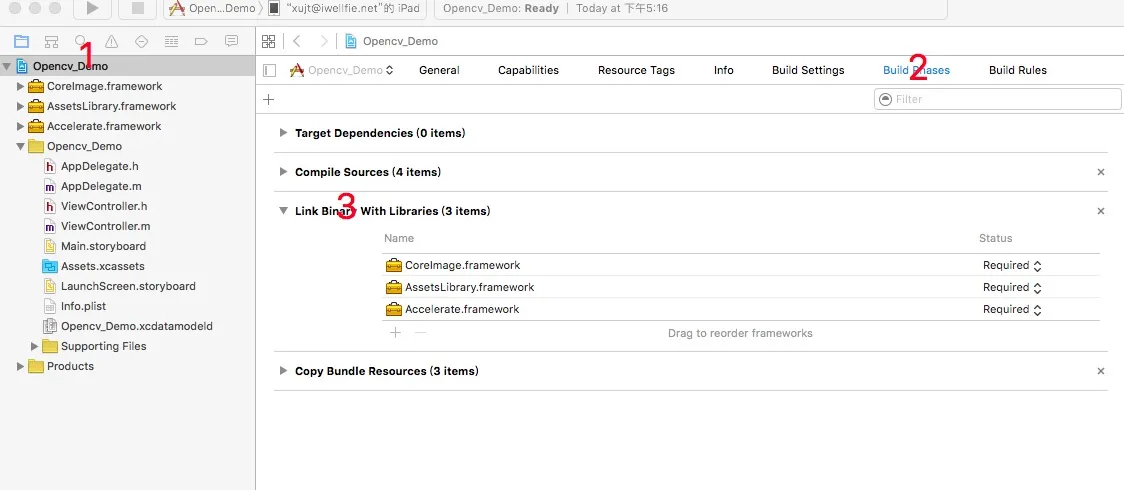Open Info.plist file
The height and width of the screenshot is (490, 1124).
[x=83, y=307]
